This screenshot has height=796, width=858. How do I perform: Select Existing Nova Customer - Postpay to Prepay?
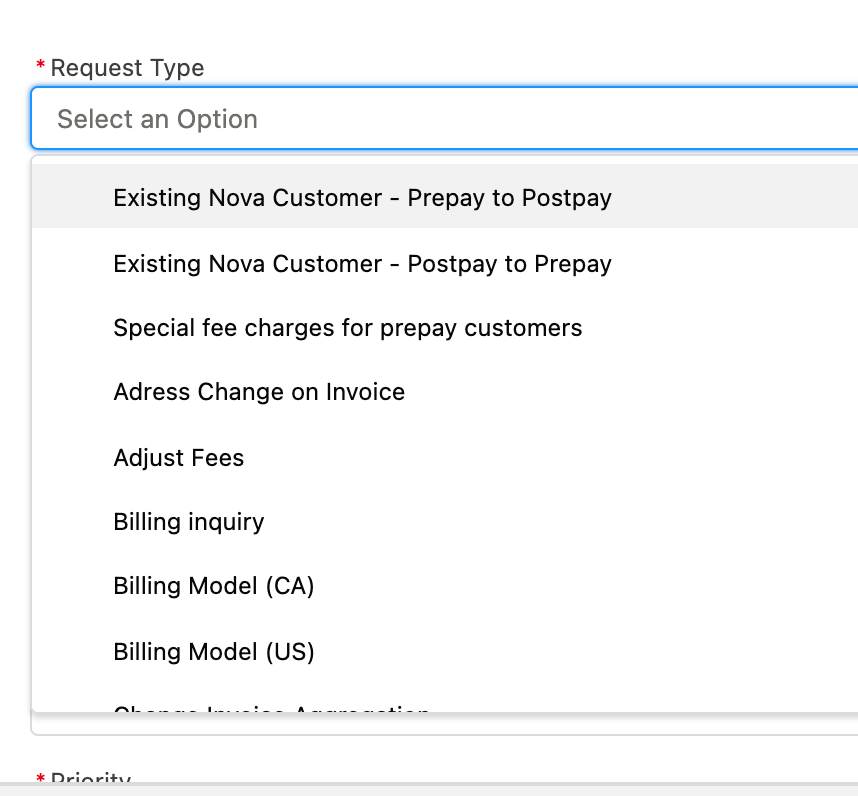coord(444,263)
